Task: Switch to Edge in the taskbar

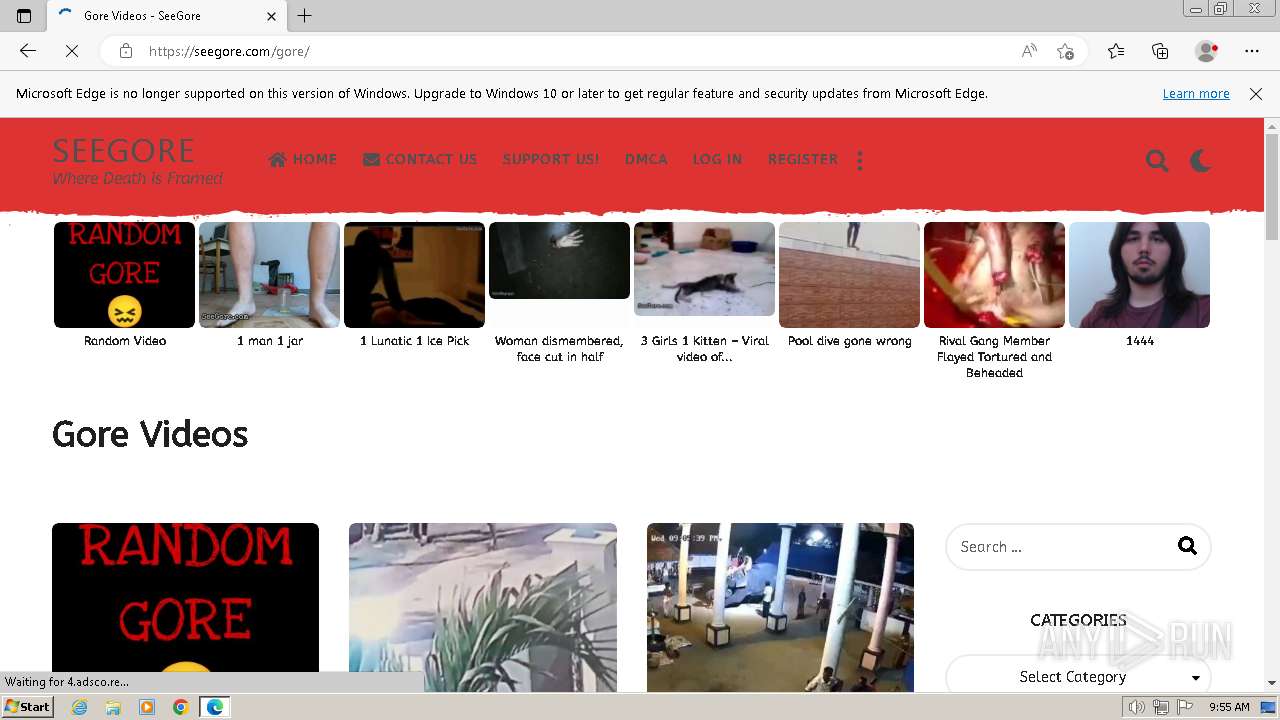Action: click(x=215, y=707)
